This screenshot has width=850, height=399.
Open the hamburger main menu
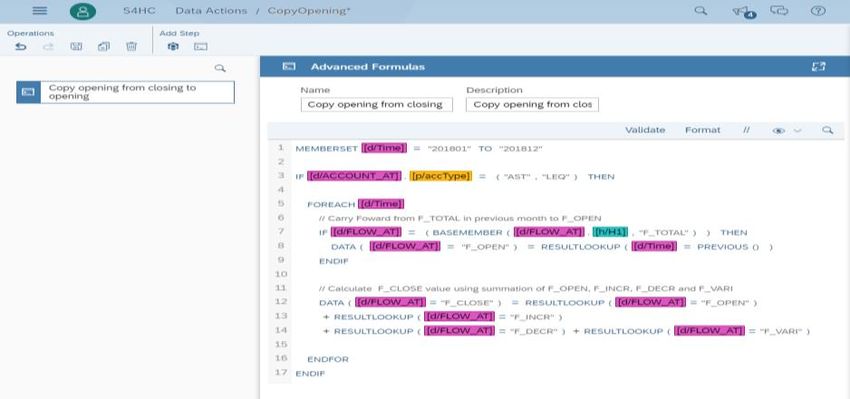pyautogui.click(x=40, y=11)
